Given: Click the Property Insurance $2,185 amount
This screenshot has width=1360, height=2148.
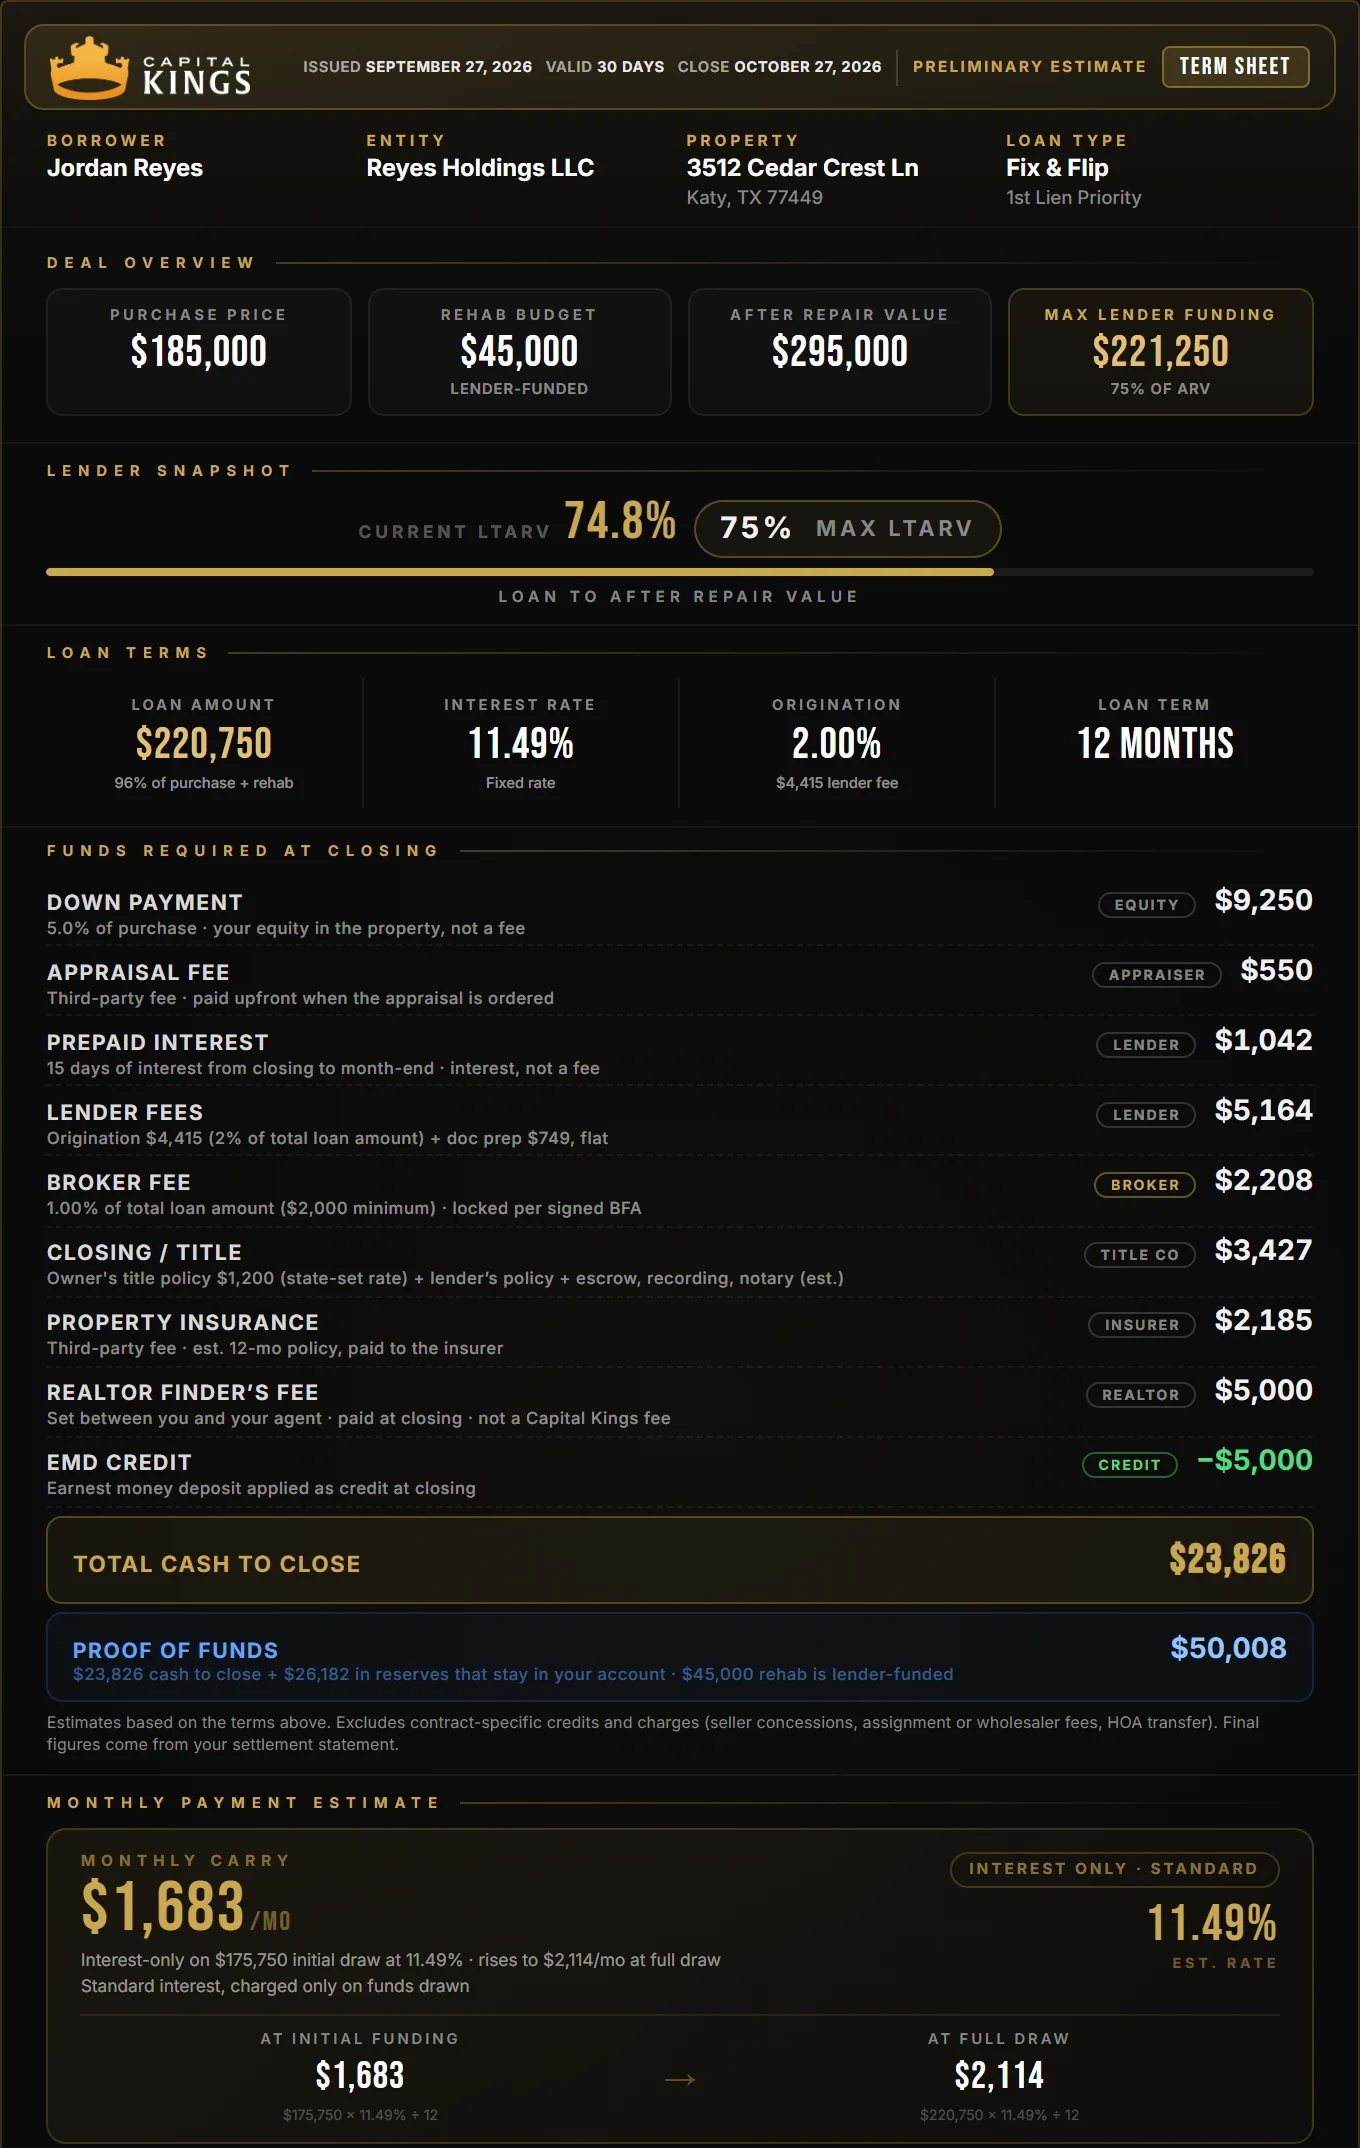Looking at the screenshot, I should click(1264, 1320).
